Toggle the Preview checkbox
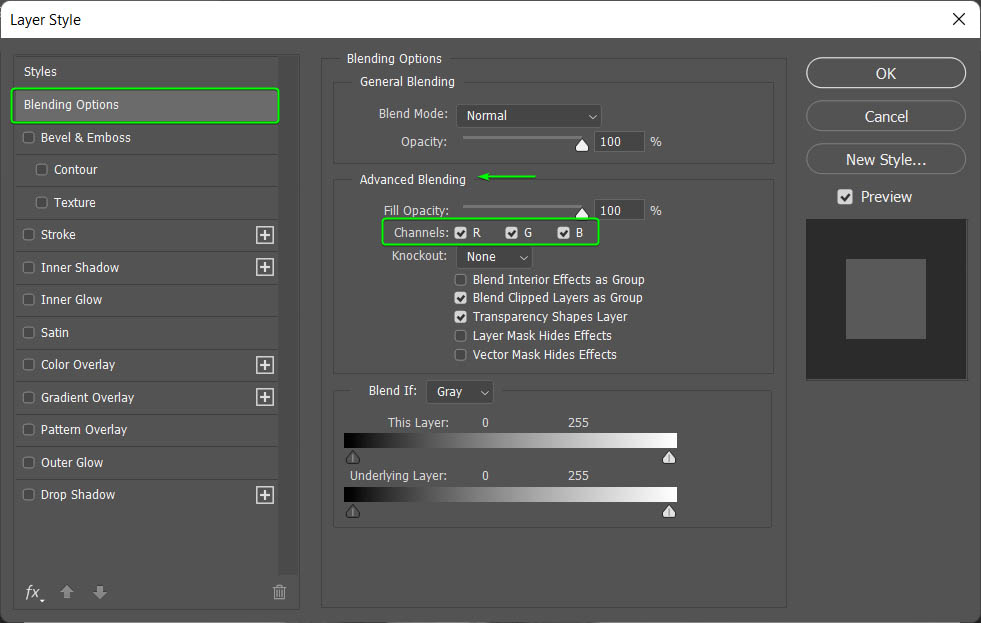 [x=845, y=197]
